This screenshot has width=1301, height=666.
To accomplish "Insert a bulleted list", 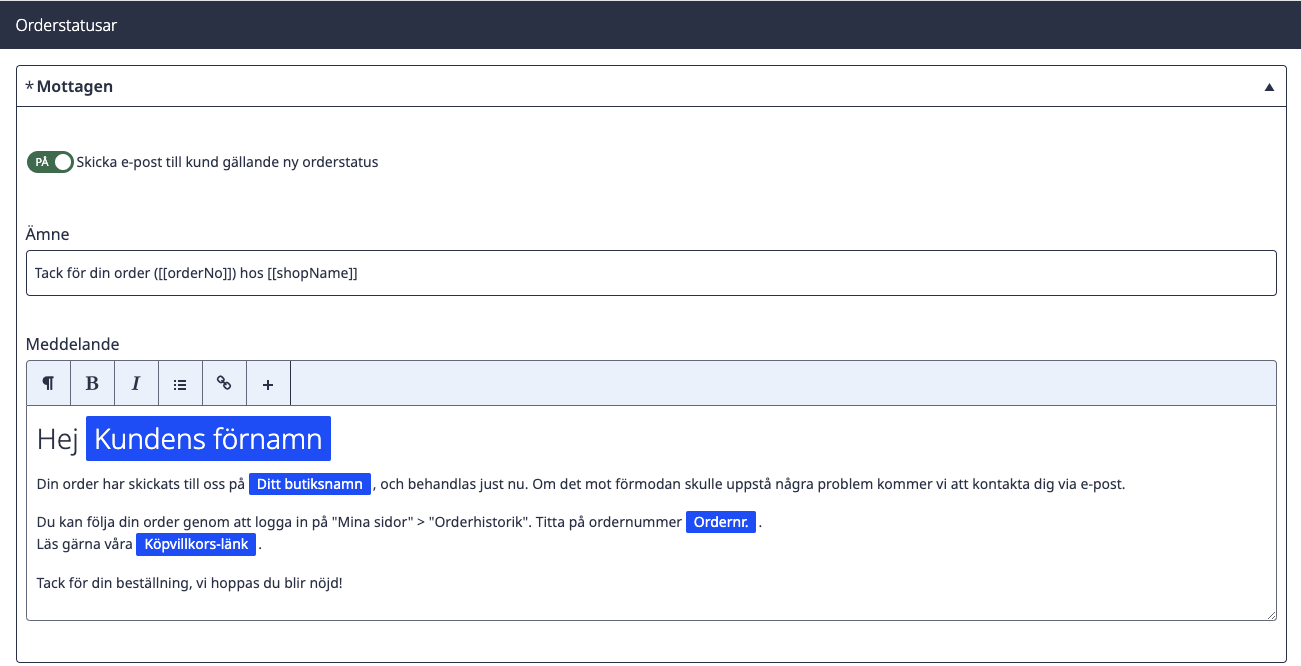I will (180, 383).
